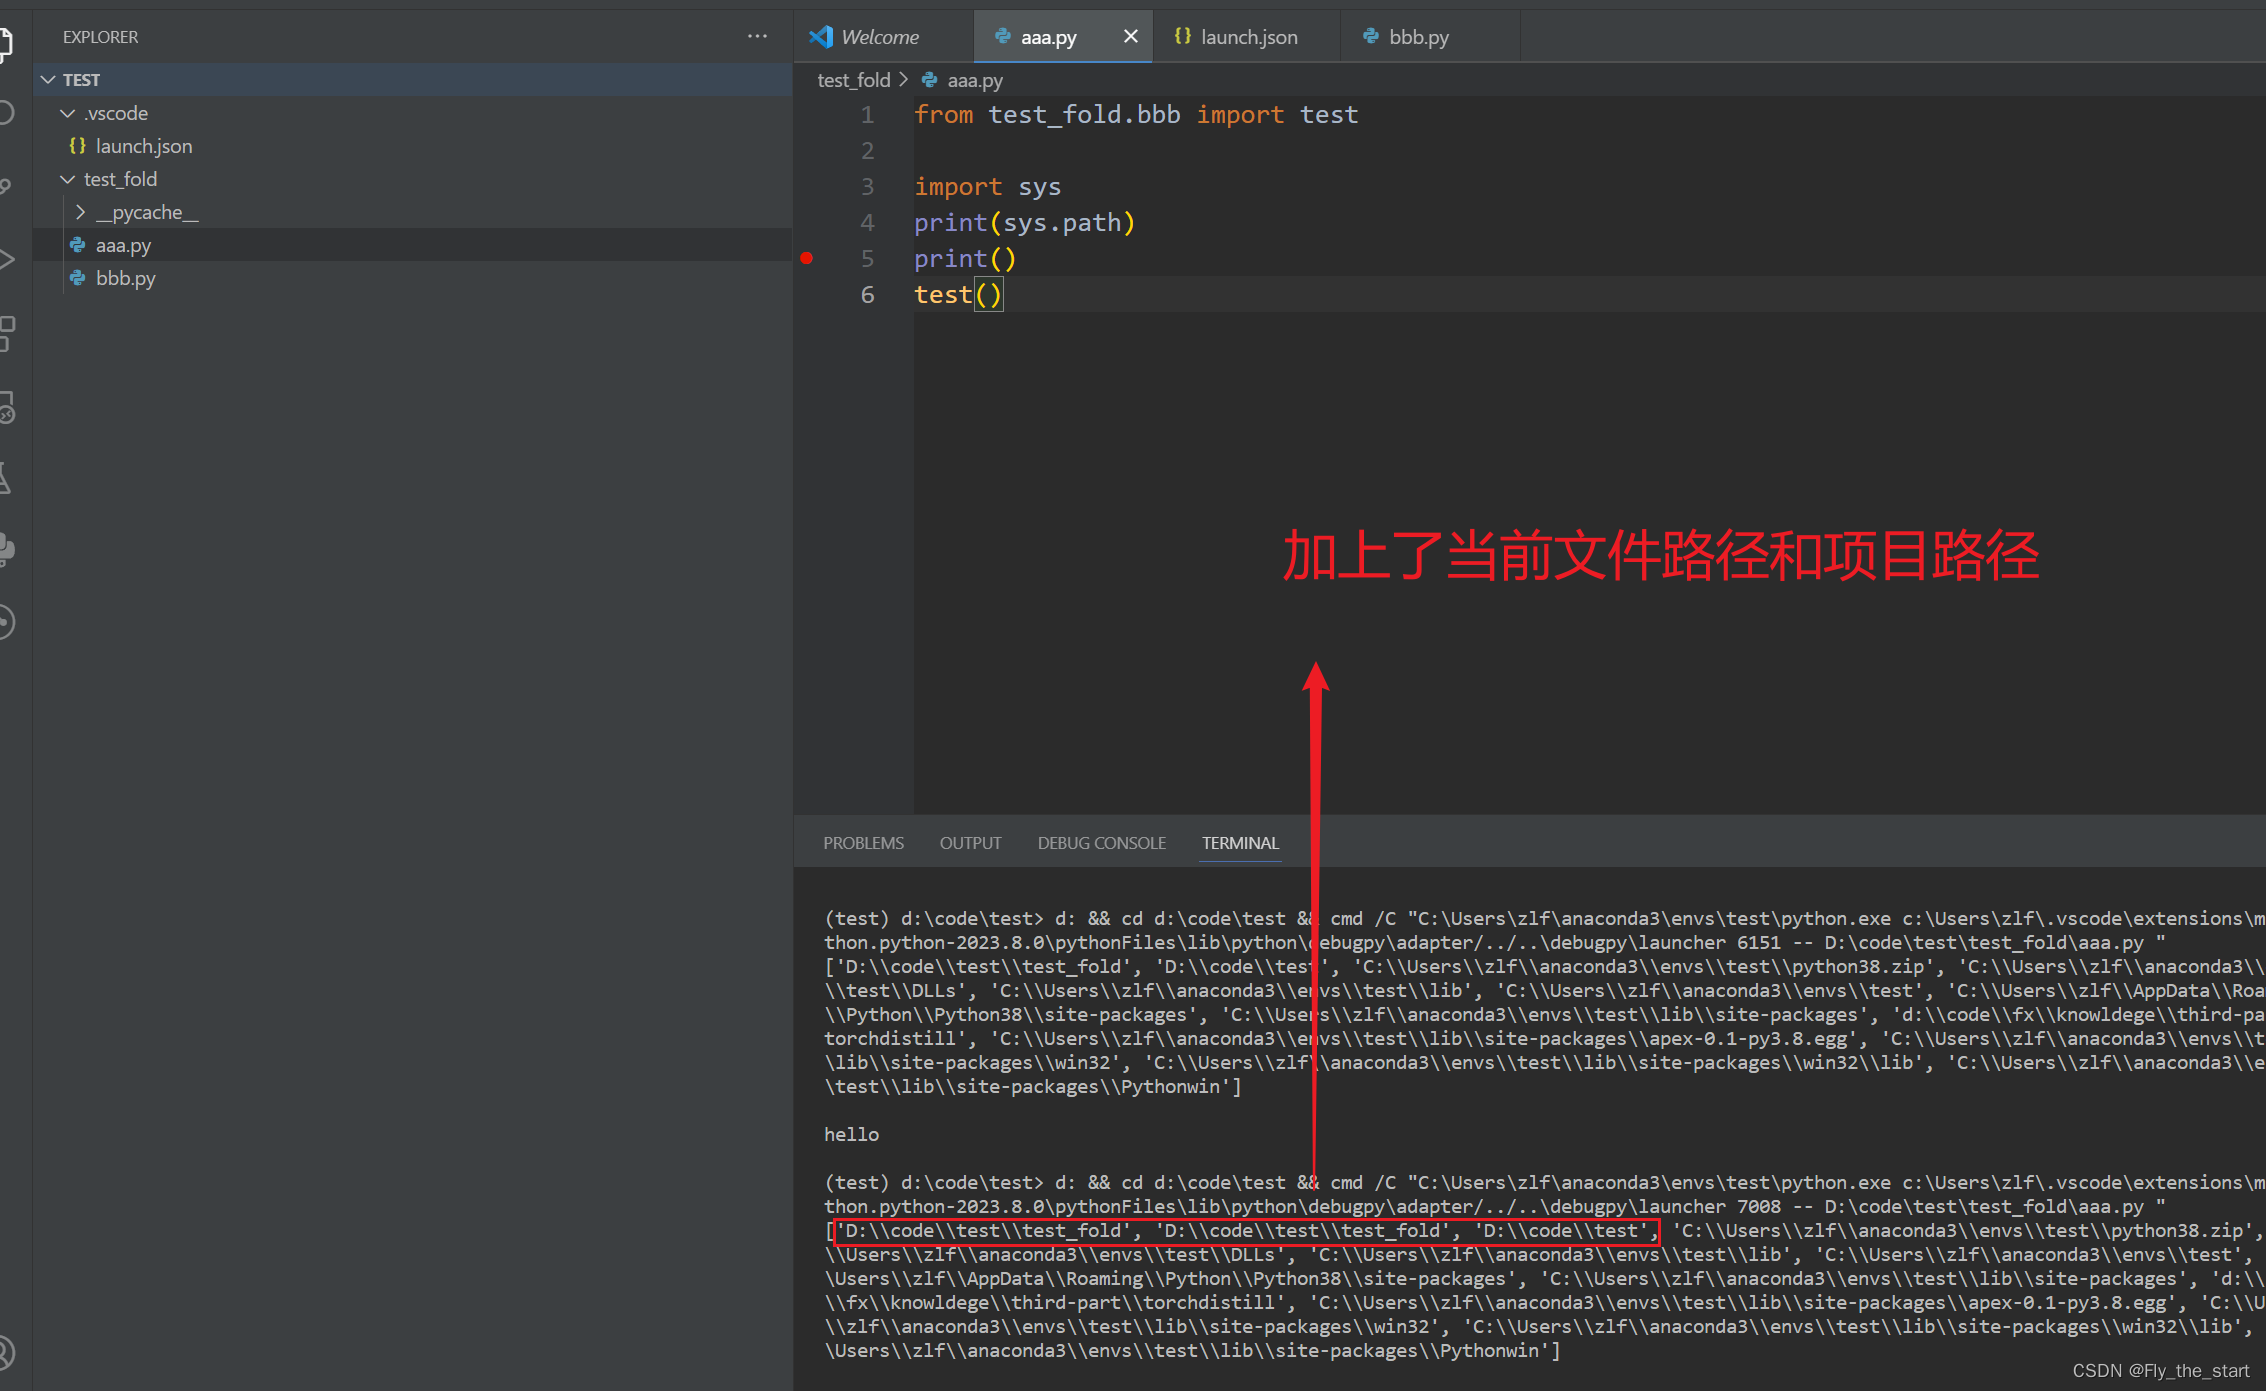Click line number 6 in the gutter
The width and height of the screenshot is (2266, 1391).
867,295
